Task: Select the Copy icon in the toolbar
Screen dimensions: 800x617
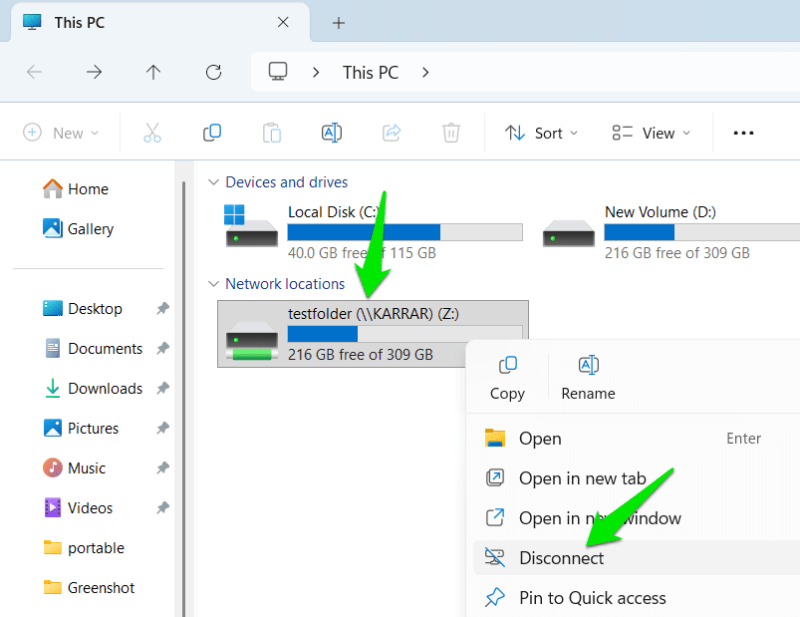Action: point(211,132)
